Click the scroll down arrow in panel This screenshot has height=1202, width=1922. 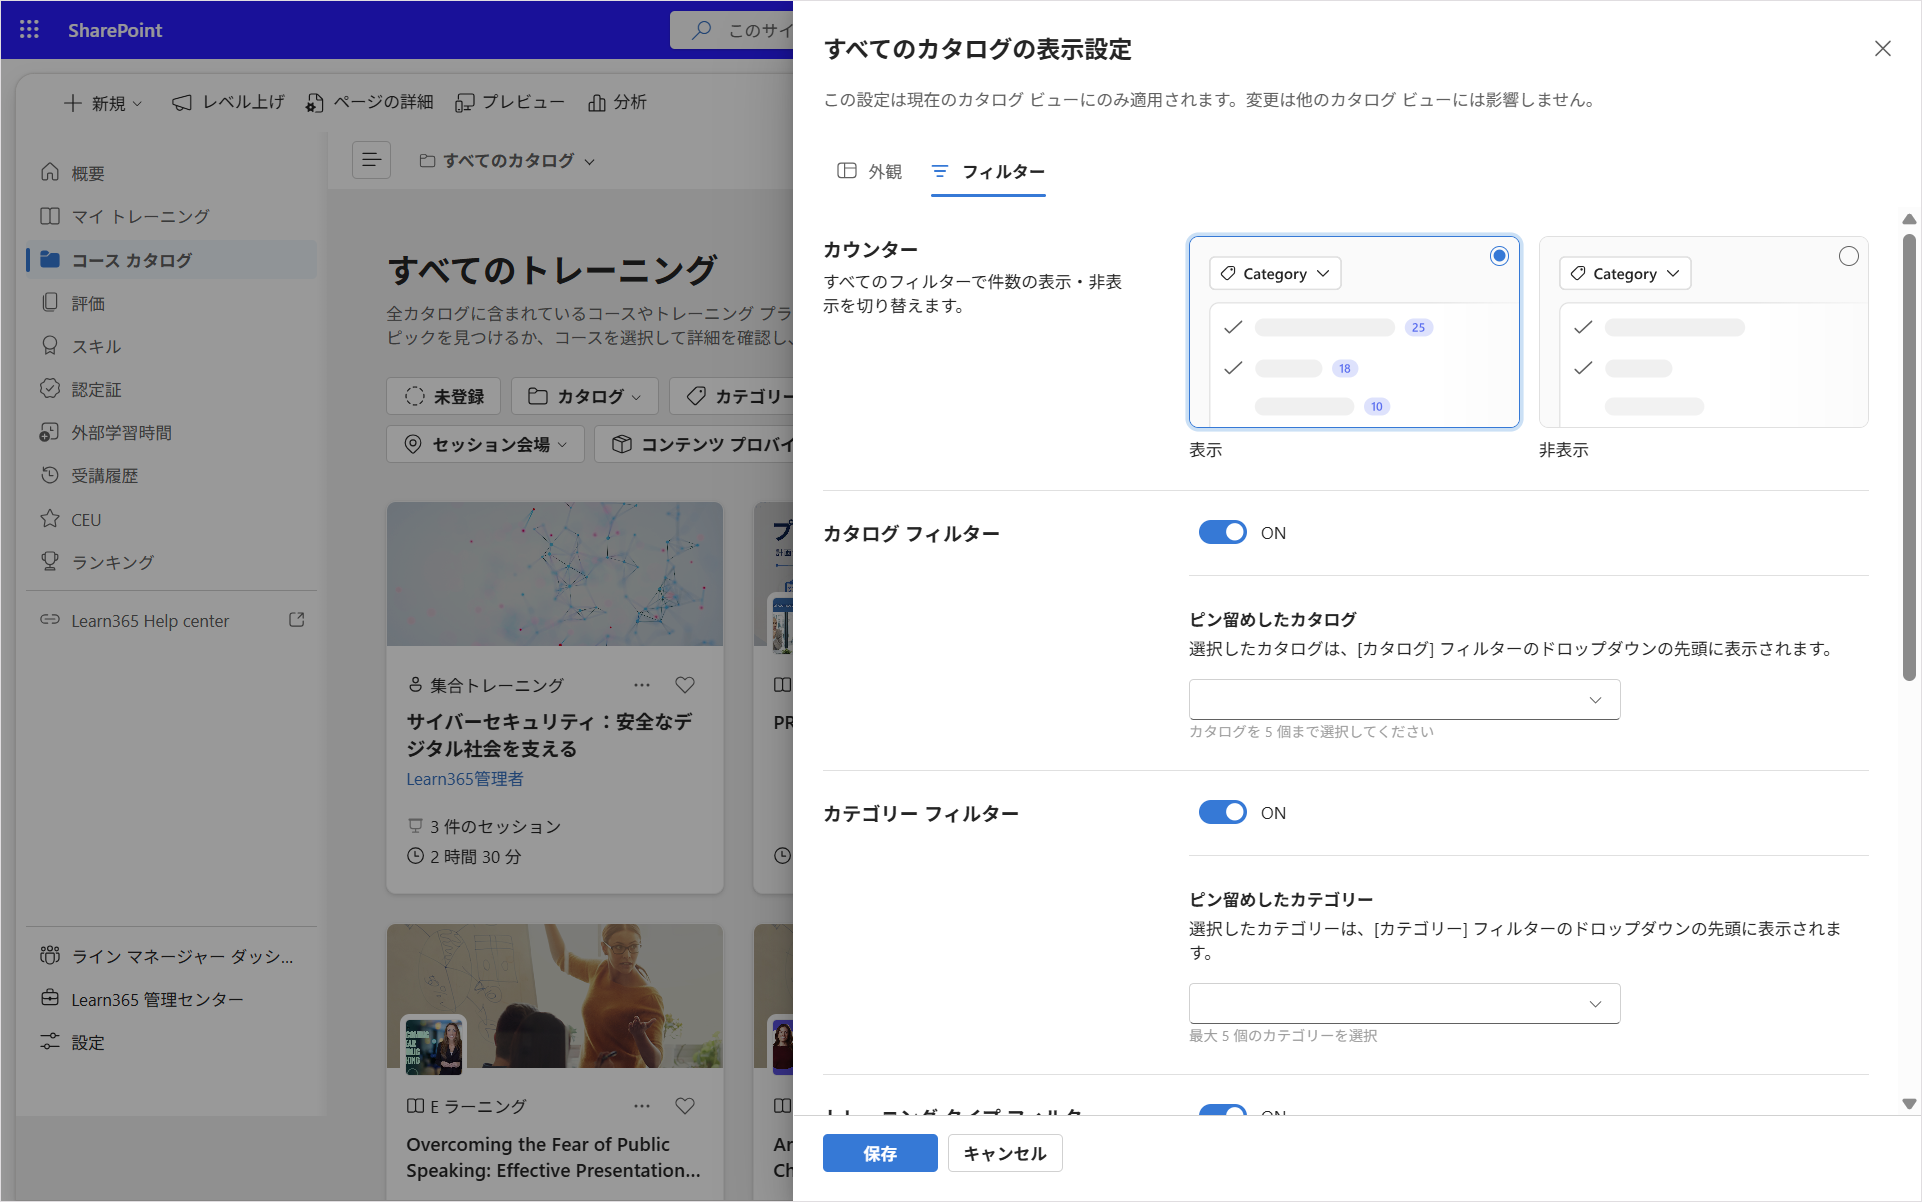point(1909,1105)
